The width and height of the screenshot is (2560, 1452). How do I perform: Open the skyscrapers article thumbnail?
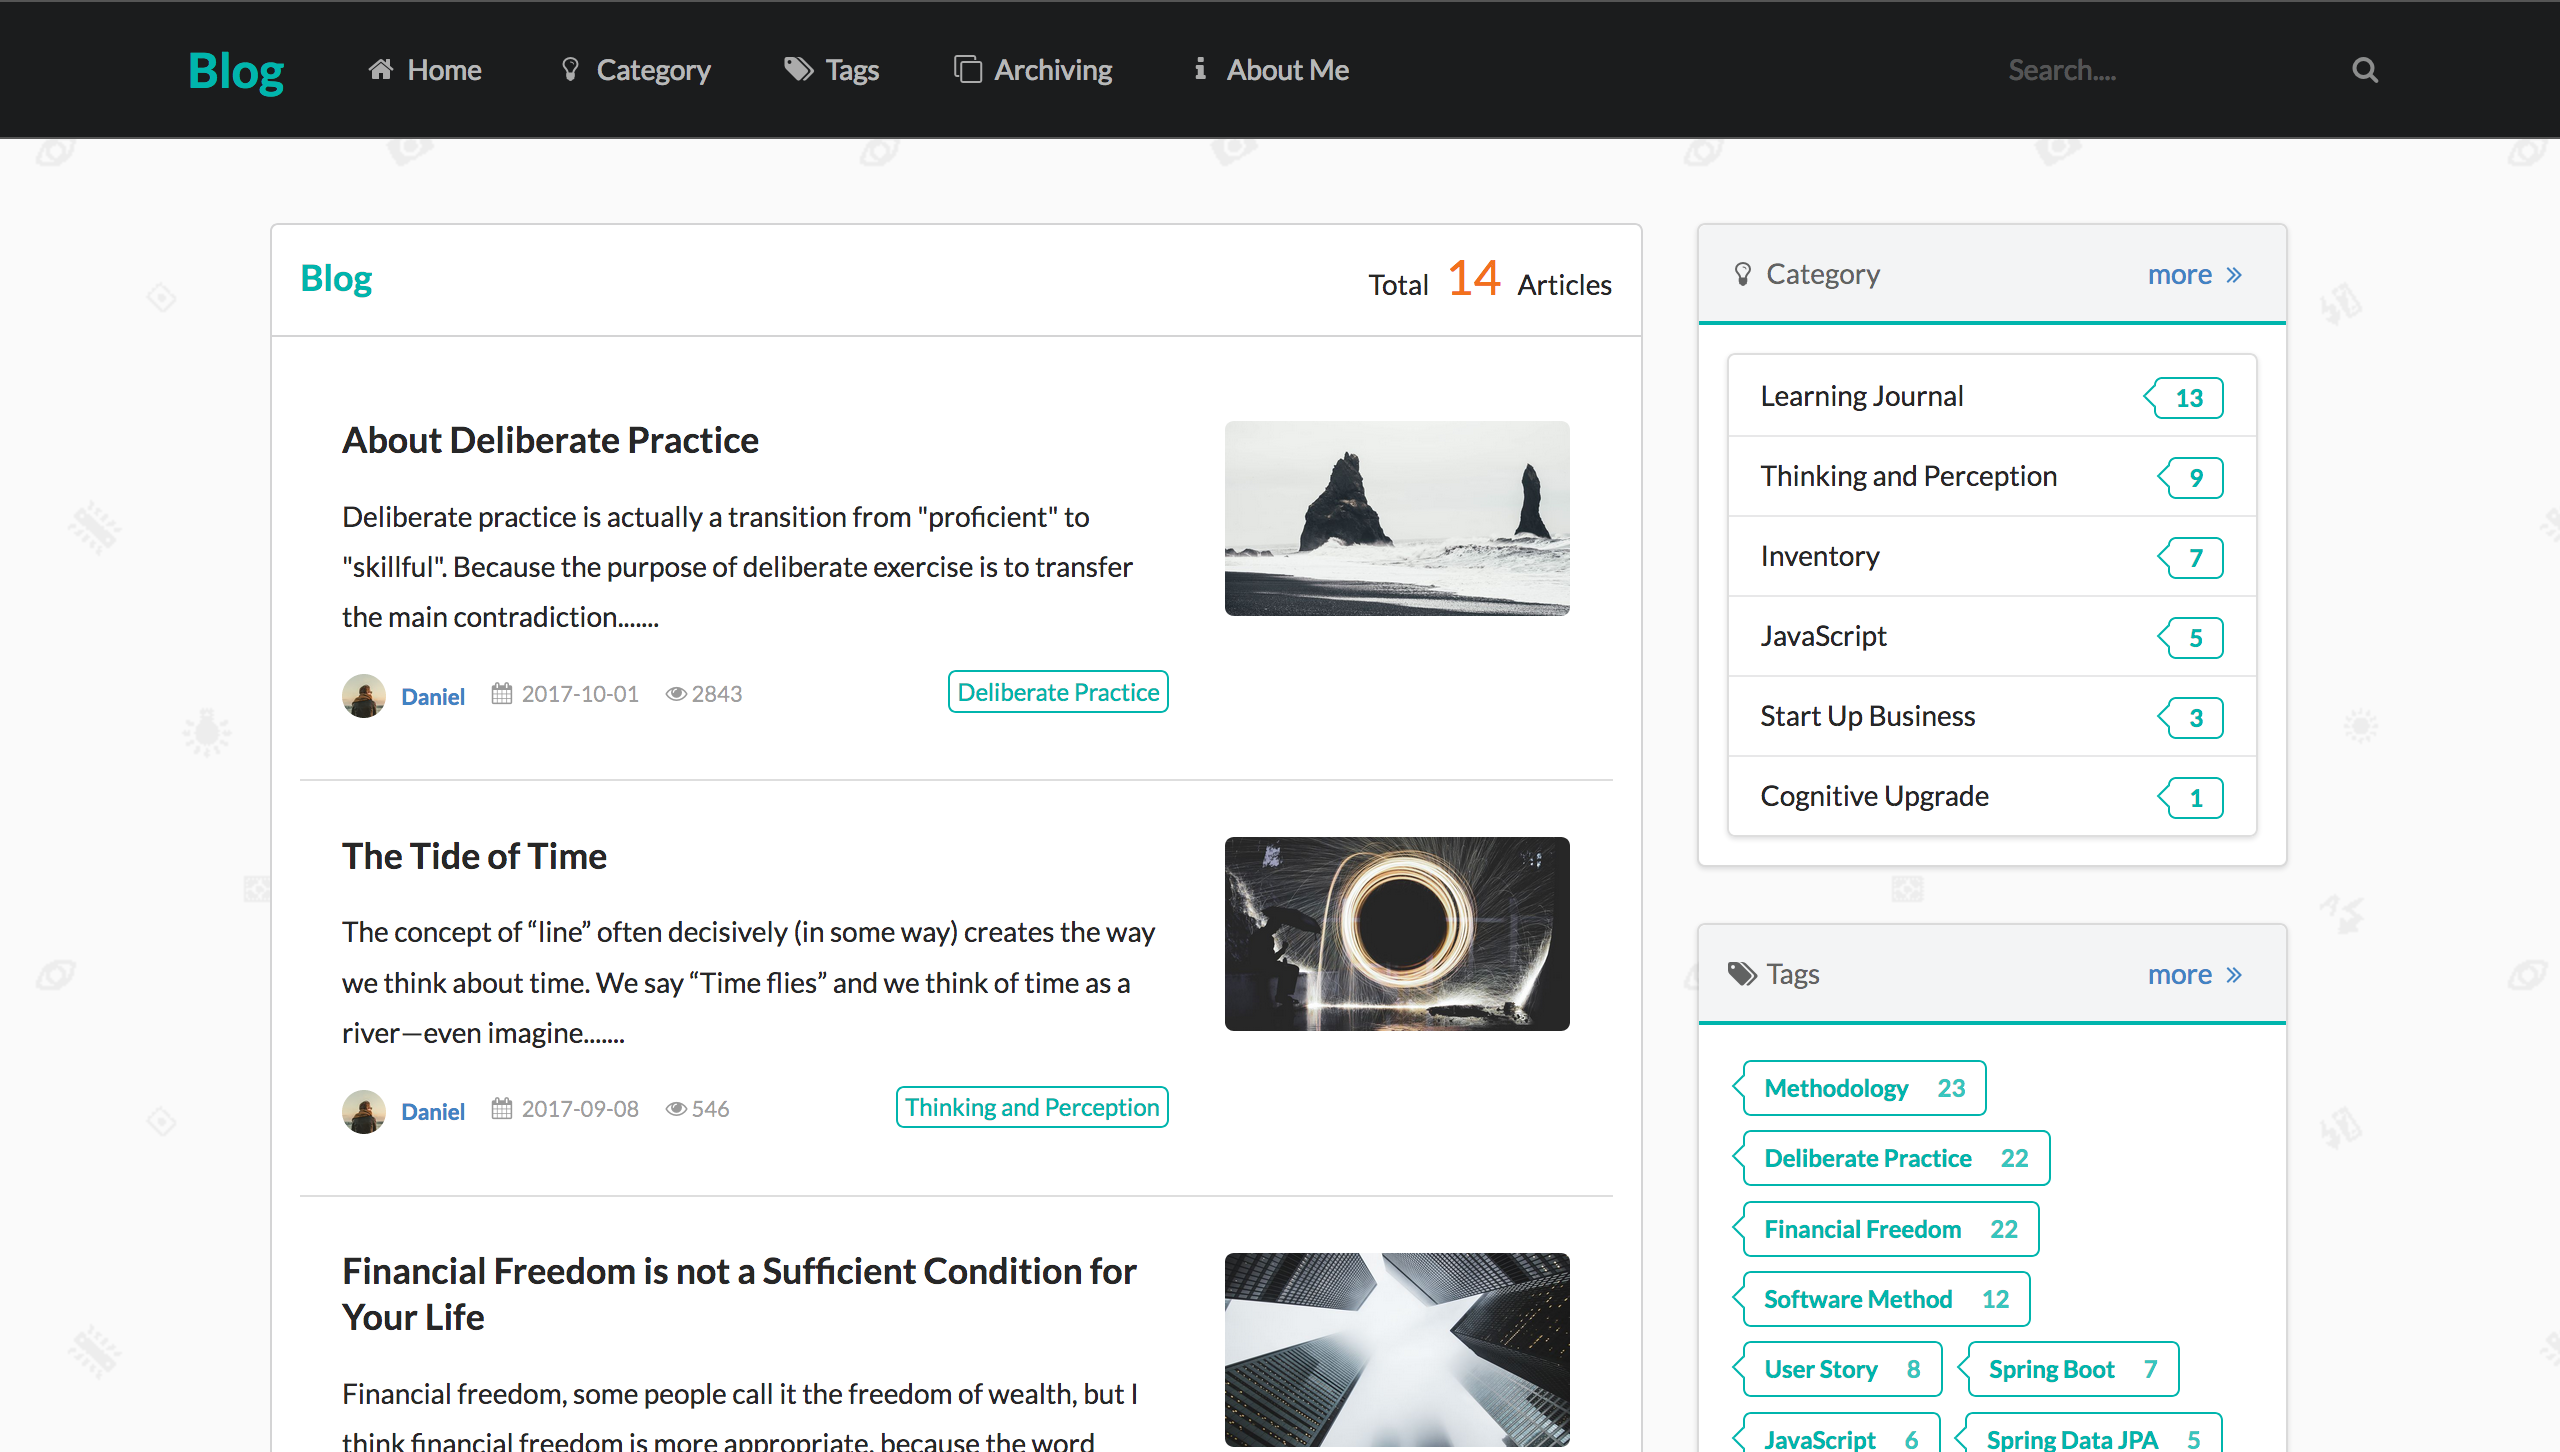1397,1350
